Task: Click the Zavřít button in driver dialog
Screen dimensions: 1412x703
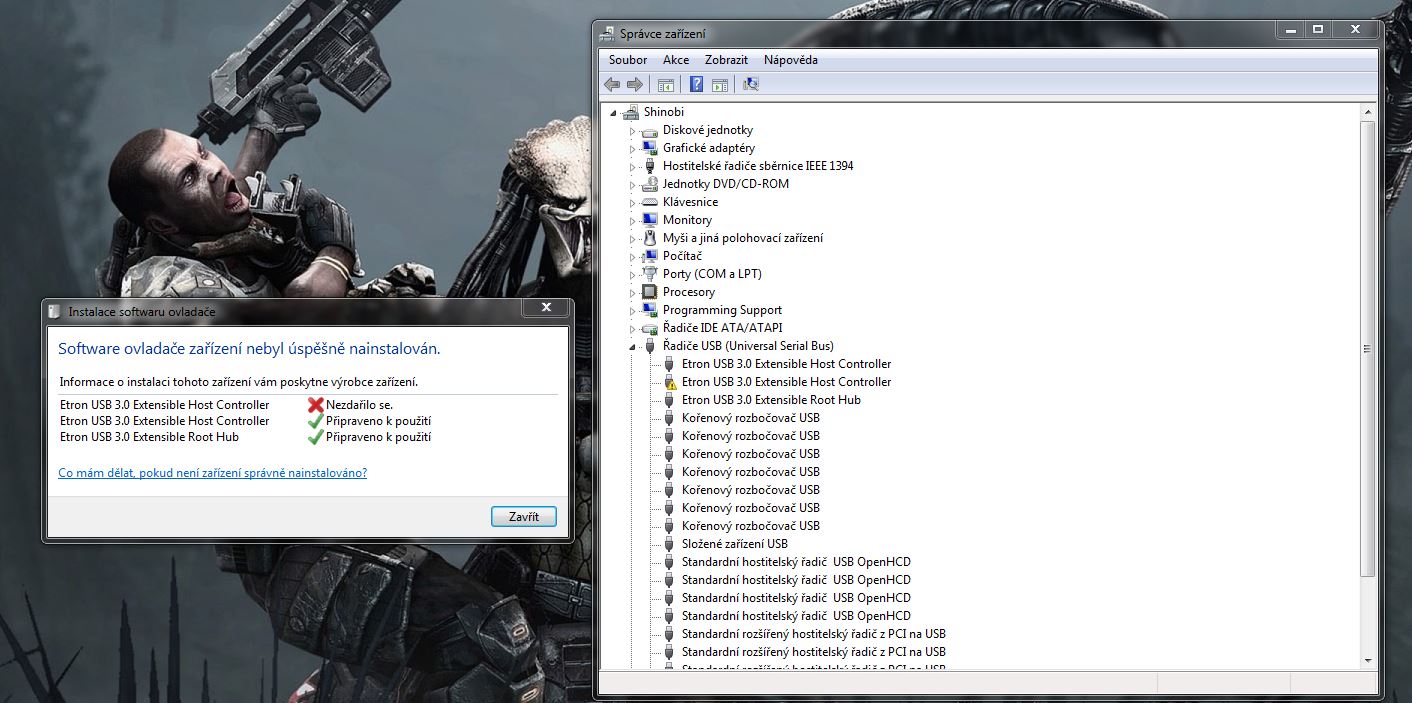Action: pos(524,517)
